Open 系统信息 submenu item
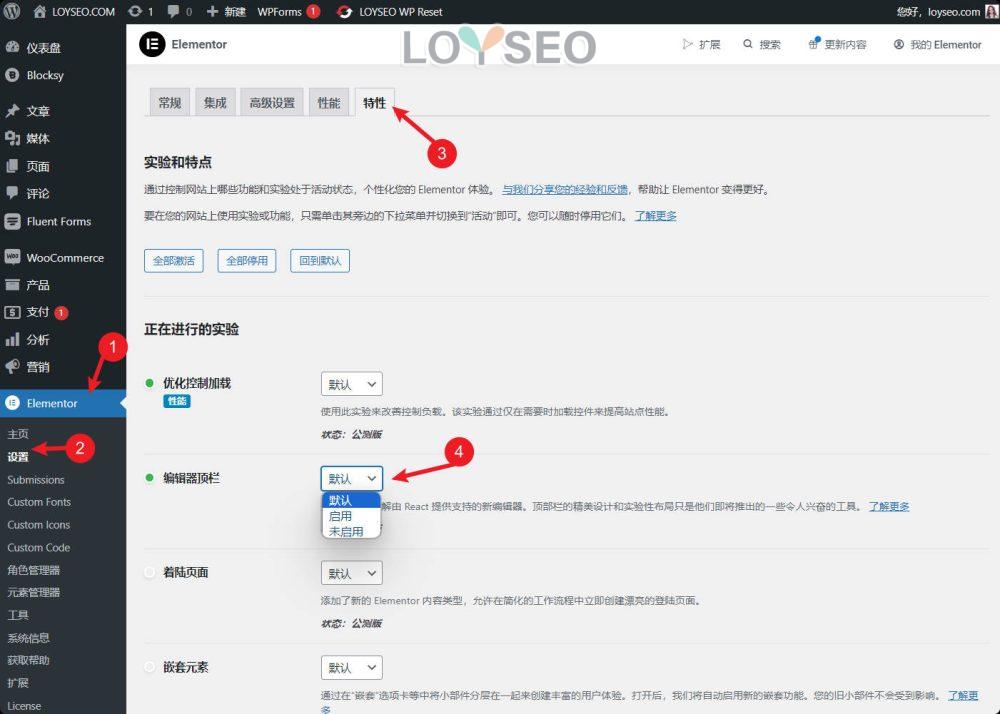This screenshot has width=1000, height=714. (x=28, y=638)
